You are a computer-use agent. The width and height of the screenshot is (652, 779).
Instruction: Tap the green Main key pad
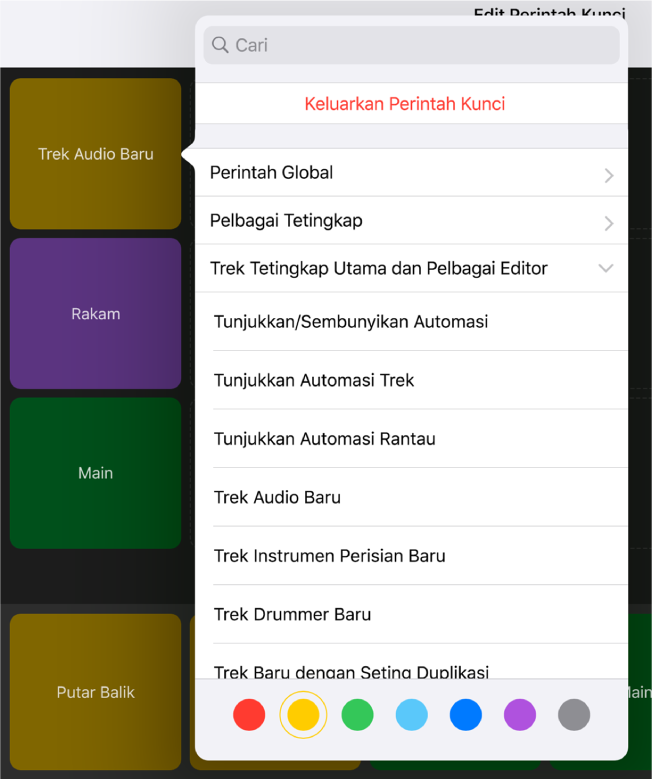coord(95,473)
